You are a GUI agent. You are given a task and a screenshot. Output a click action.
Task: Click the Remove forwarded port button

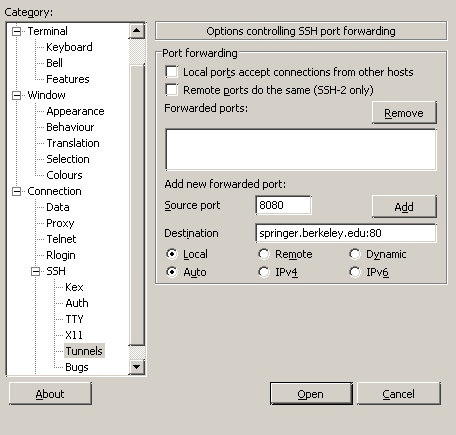coord(404,113)
